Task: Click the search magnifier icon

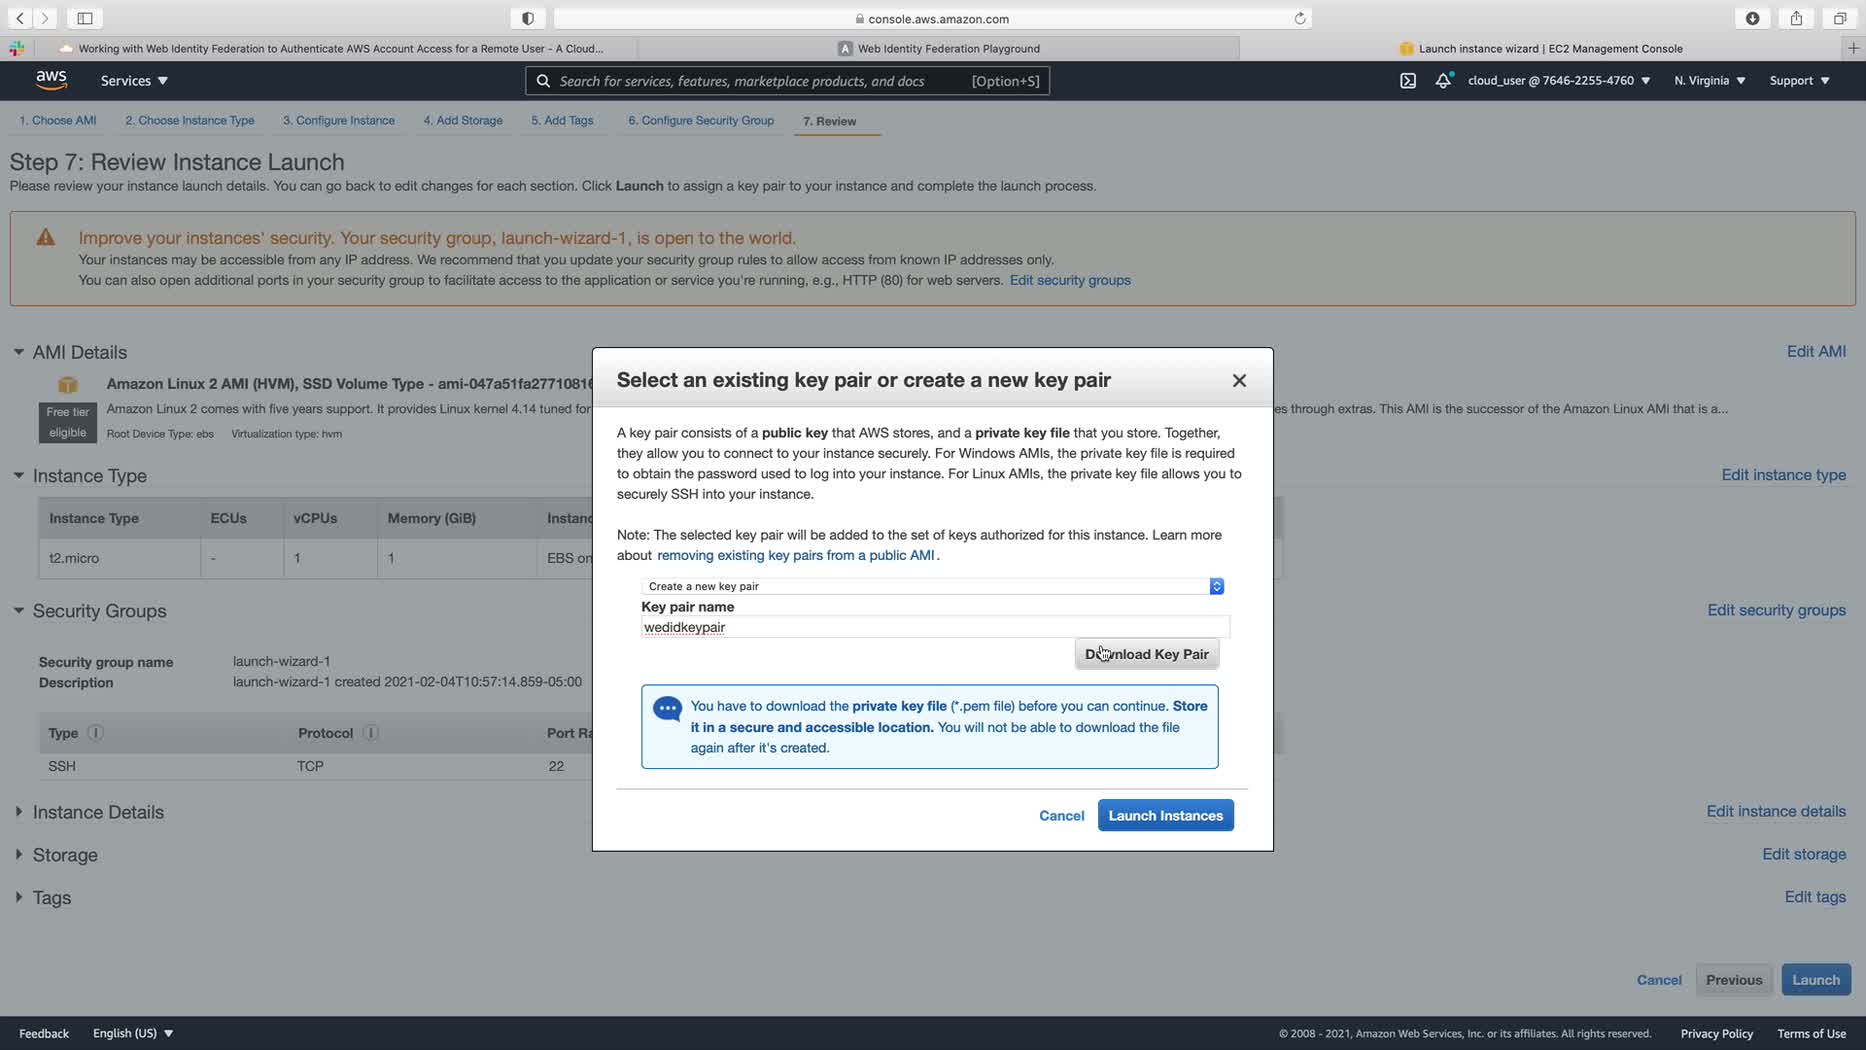Action: click(543, 81)
